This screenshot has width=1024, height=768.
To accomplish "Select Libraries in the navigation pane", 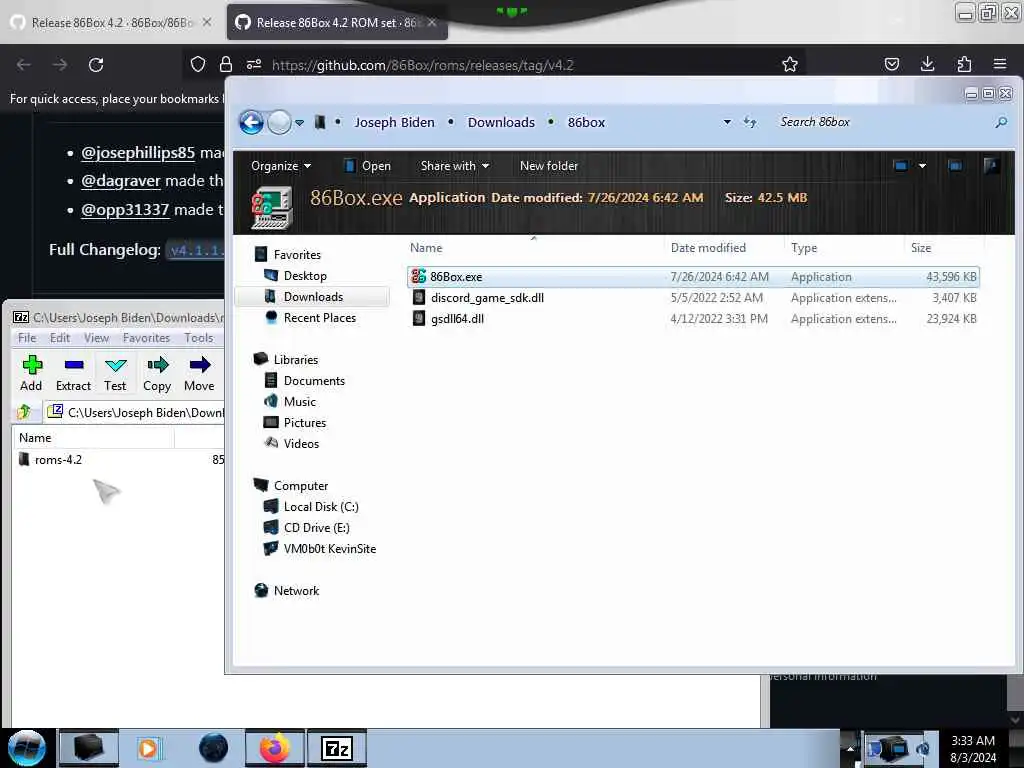I will [x=295, y=360].
